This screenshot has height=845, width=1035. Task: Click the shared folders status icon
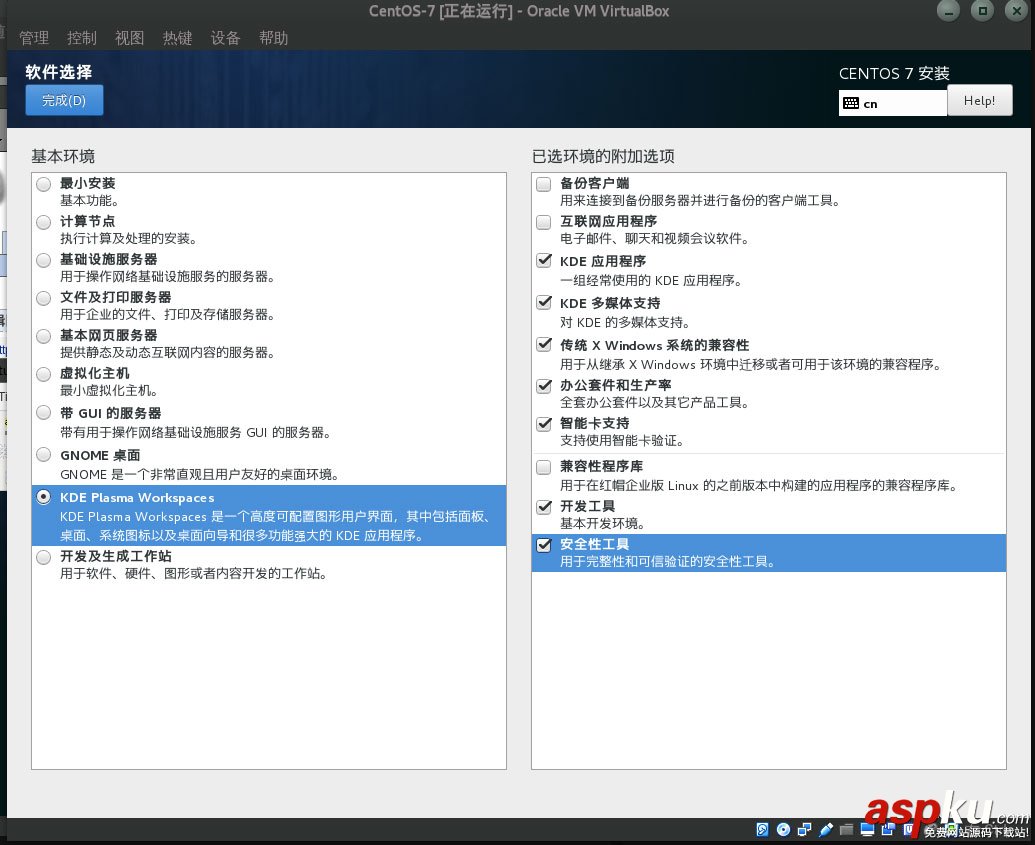pyautogui.click(x=844, y=829)
